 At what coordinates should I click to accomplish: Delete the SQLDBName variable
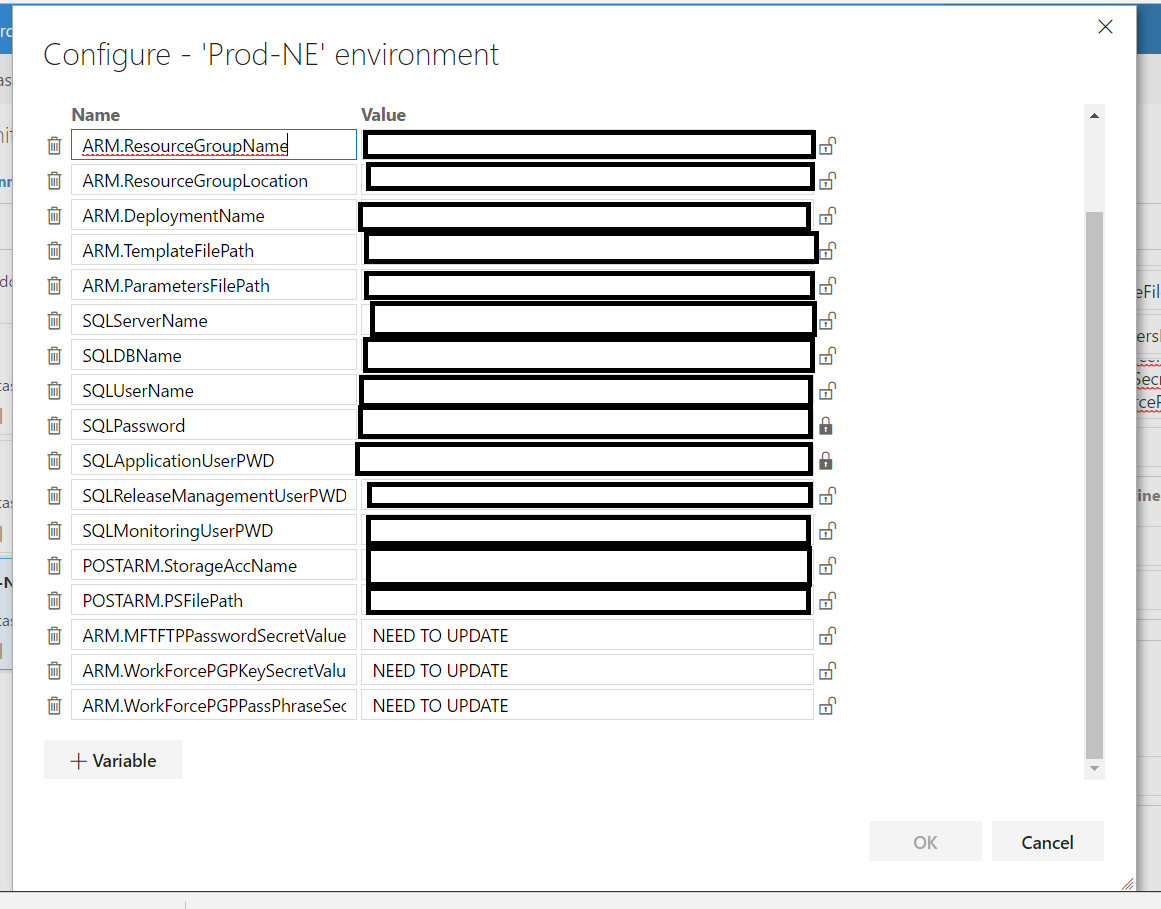pos(54,355)
